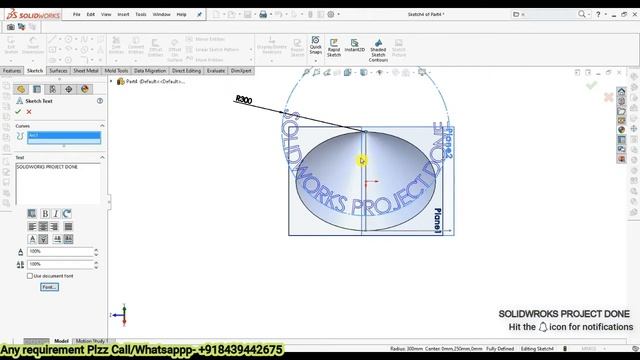Center align the sketch text
The height and width of the screenshot is (360, 640).
[43, 226]
